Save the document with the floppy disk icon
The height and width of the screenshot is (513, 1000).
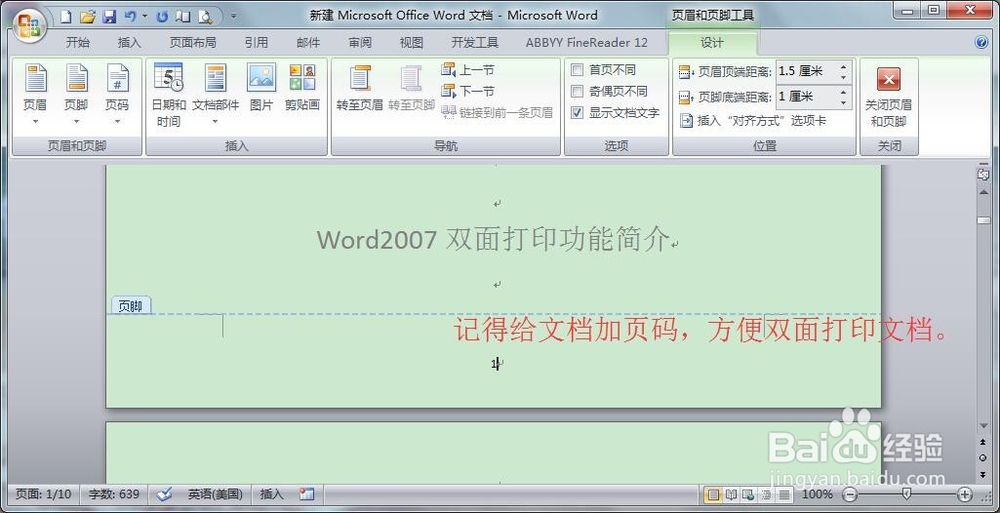109,16
